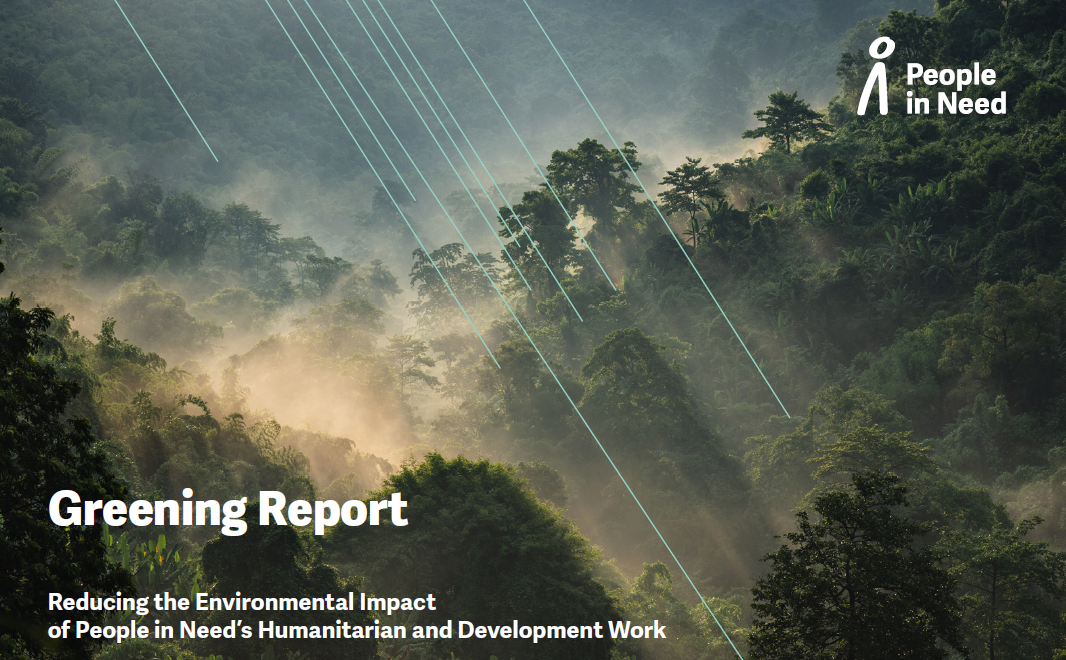Viewport: 1066px width, 660px height.
Task: Click the word "Reducing" in the subtitle
Action: click(88, 603)
